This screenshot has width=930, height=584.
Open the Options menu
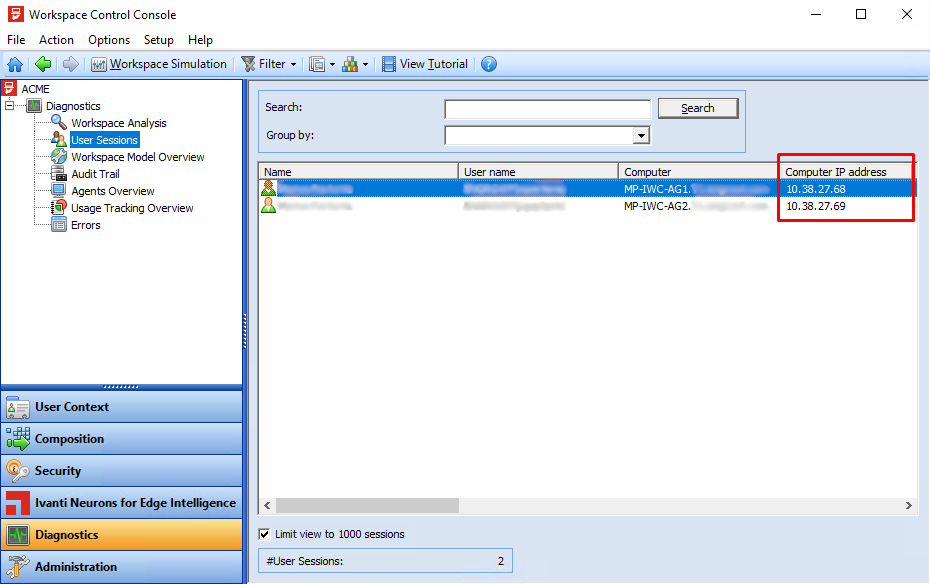(109, 40)
